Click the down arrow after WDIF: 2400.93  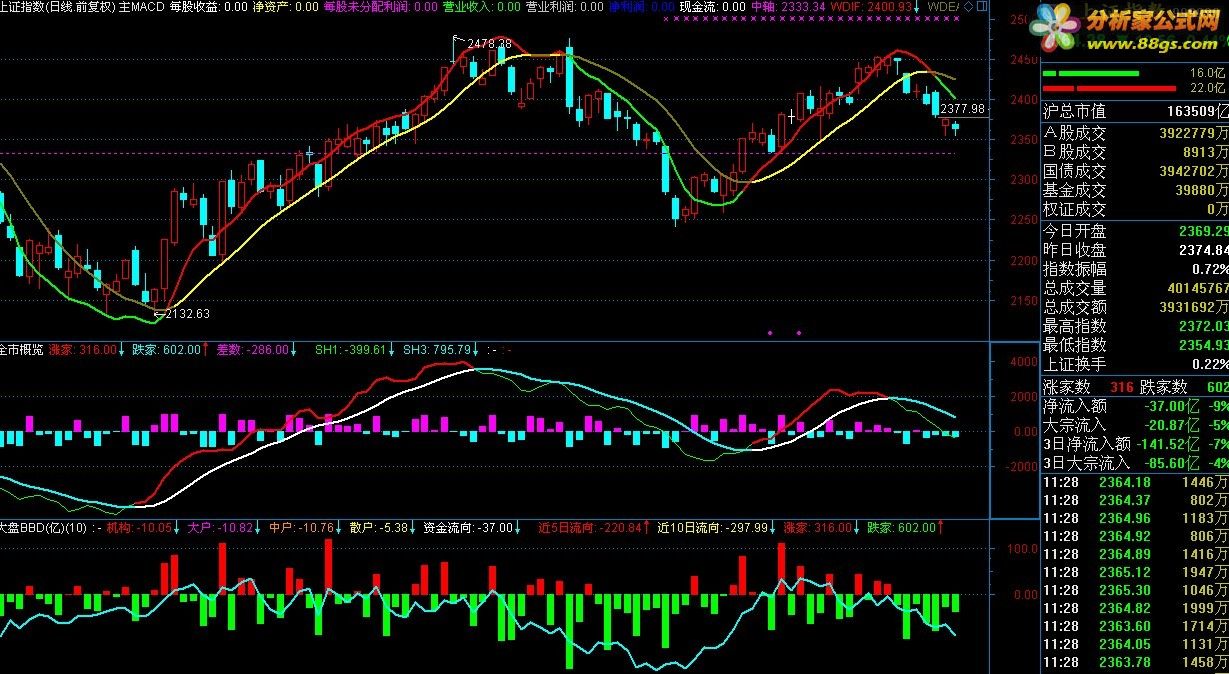tap(917, 7)
